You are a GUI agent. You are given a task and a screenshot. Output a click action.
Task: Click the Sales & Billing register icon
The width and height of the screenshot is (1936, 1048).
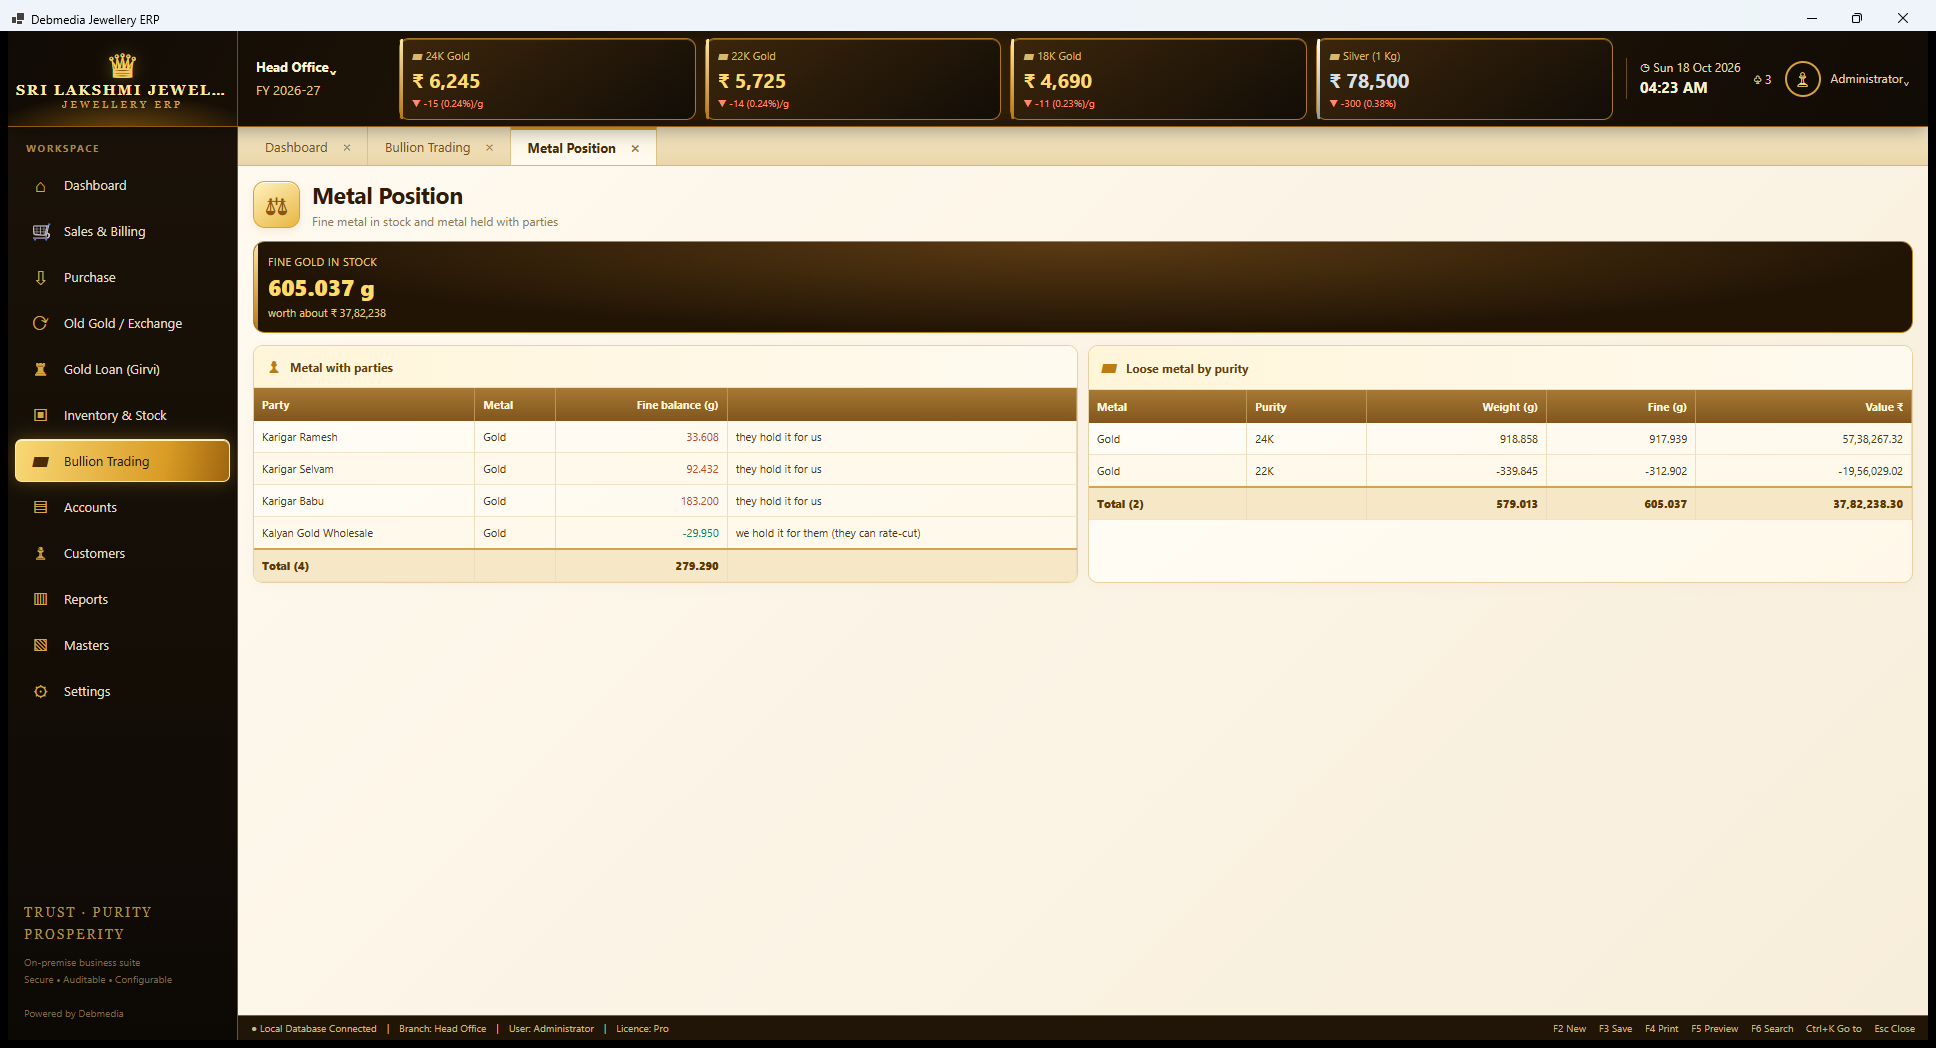tap(40, 232)
